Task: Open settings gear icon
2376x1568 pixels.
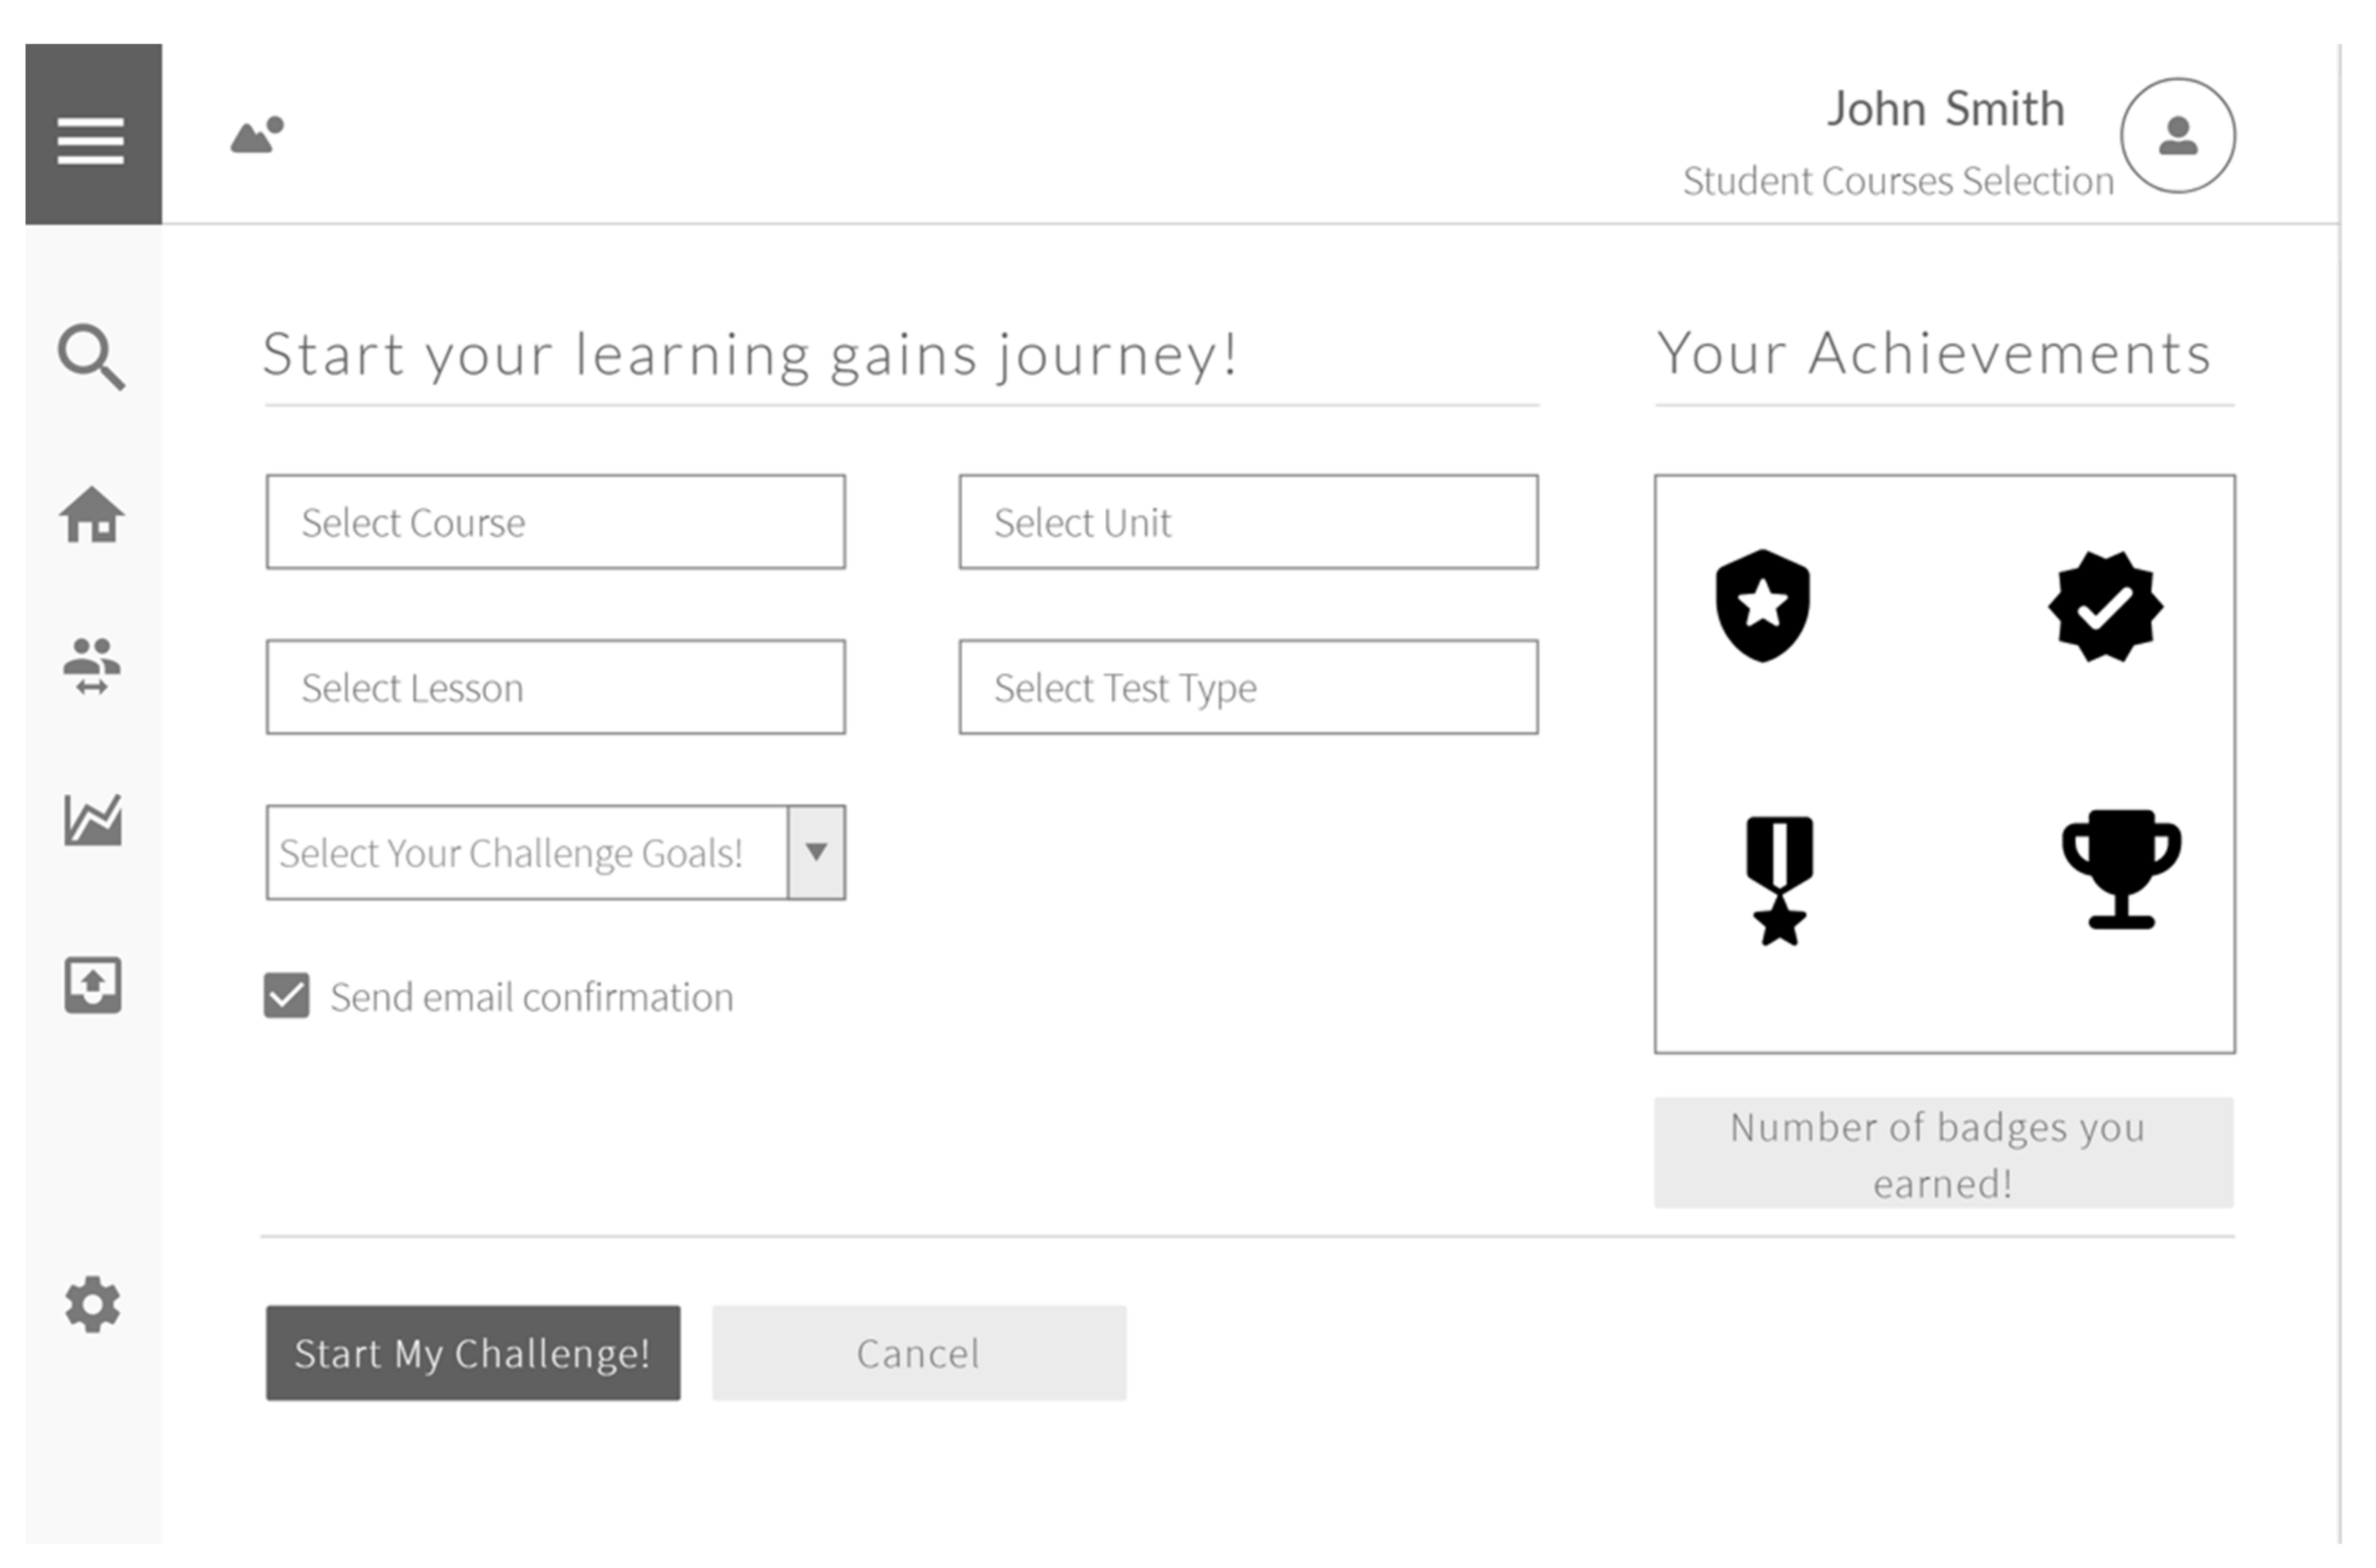Action: [x=93, y=1304]
